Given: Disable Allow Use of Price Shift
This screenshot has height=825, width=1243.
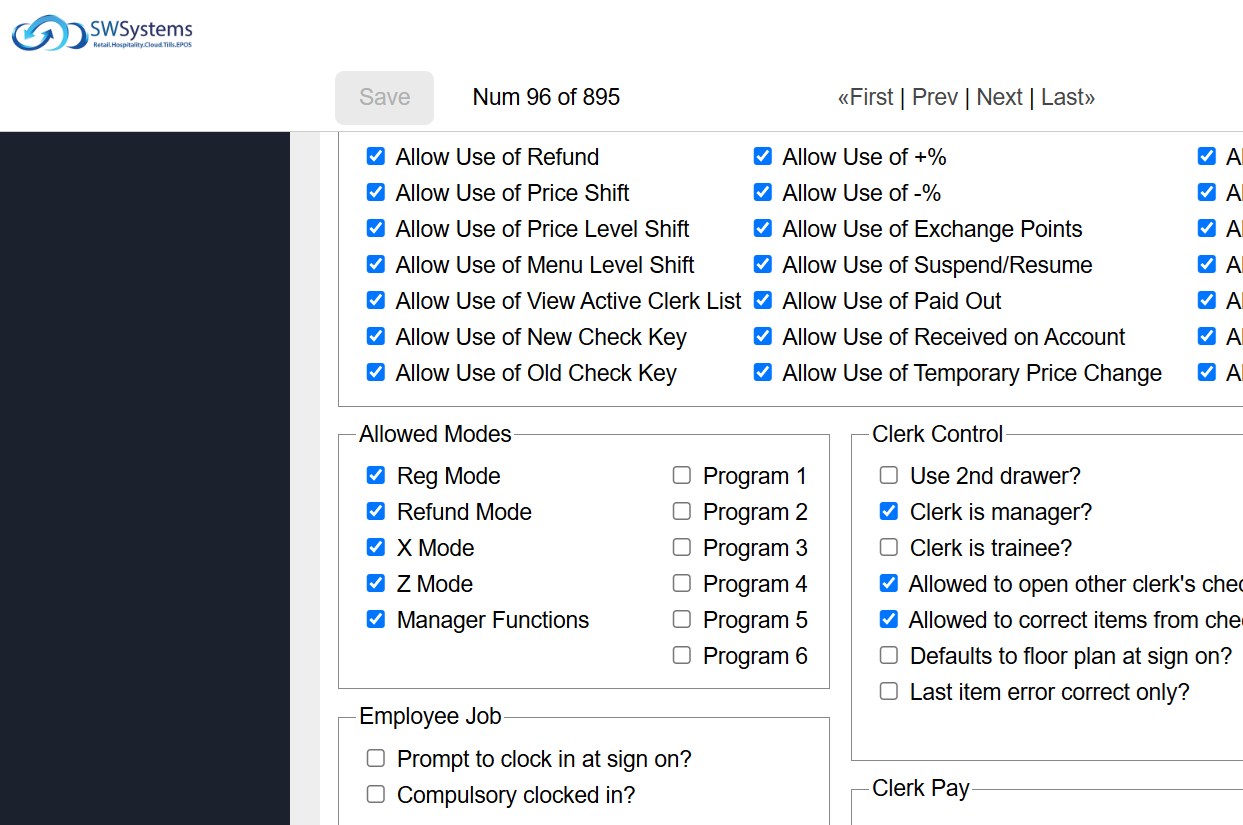Looking at the screenshot, I should coord(376,193).
